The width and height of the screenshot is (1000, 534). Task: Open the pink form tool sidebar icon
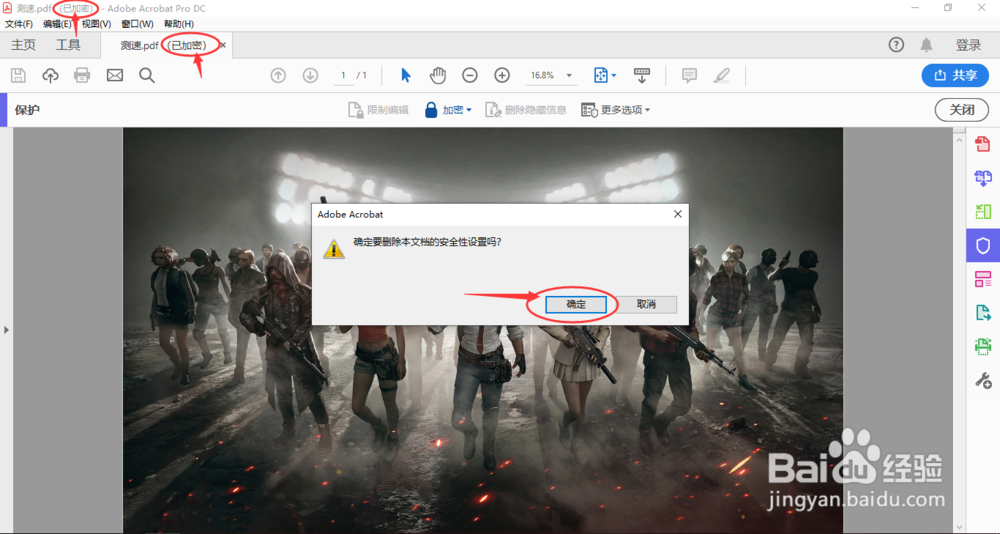tap(983, 279)
